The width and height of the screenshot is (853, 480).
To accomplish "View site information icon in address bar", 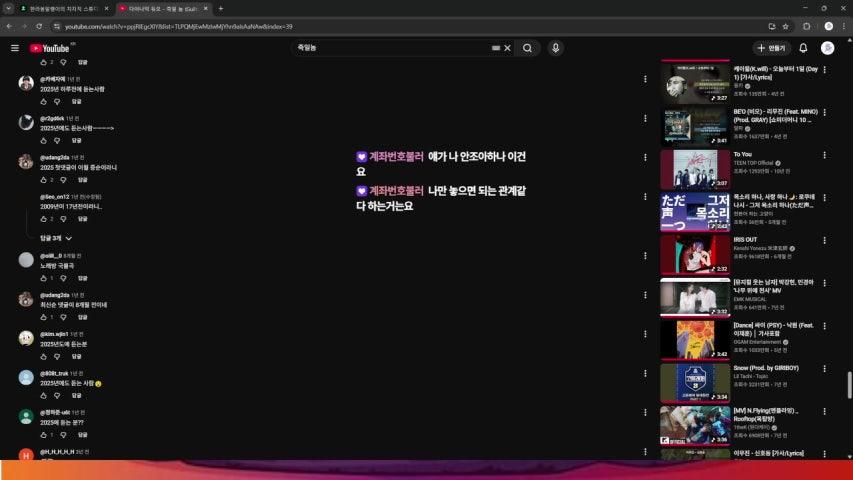I will coord(57,26).
